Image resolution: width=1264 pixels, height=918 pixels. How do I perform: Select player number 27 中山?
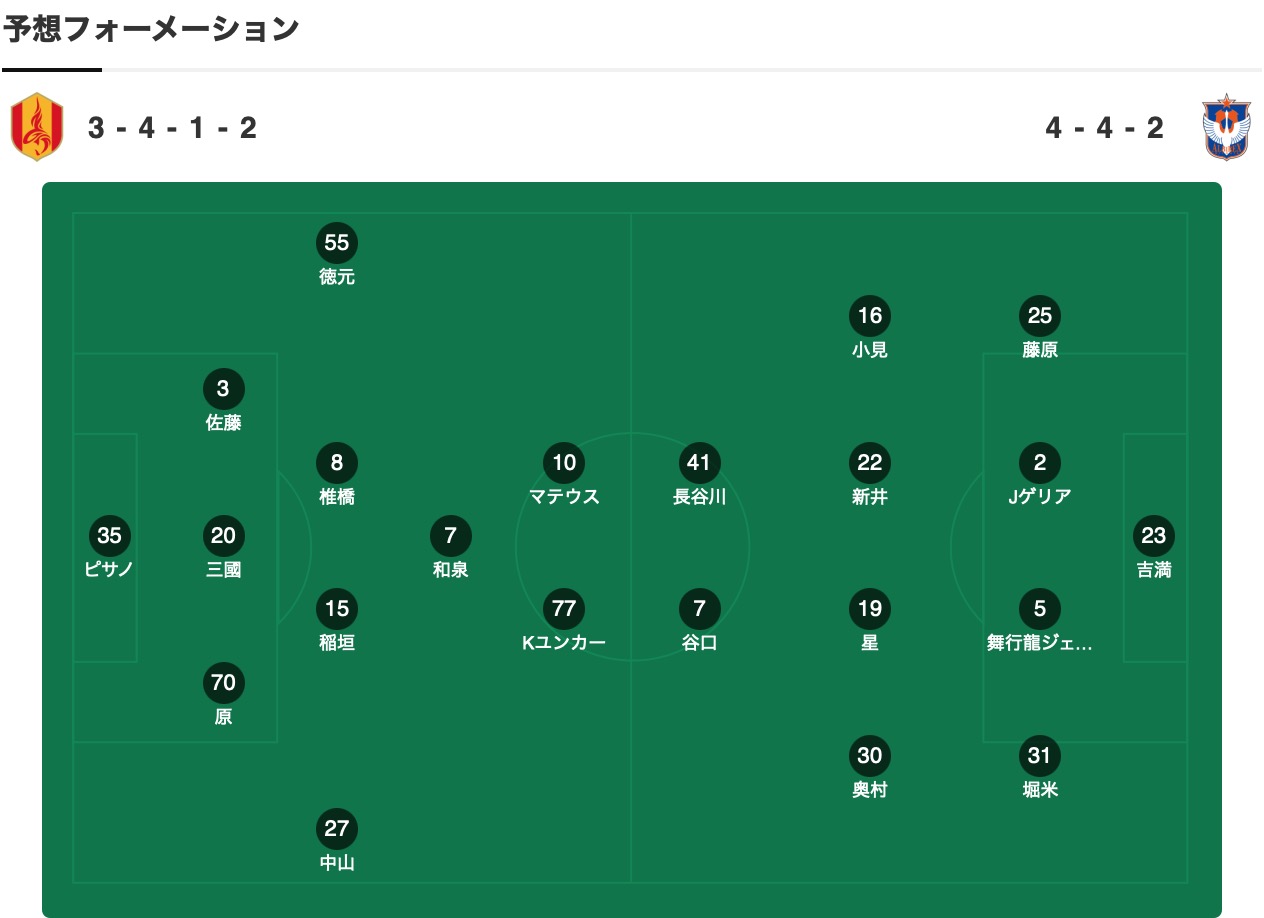337,842
